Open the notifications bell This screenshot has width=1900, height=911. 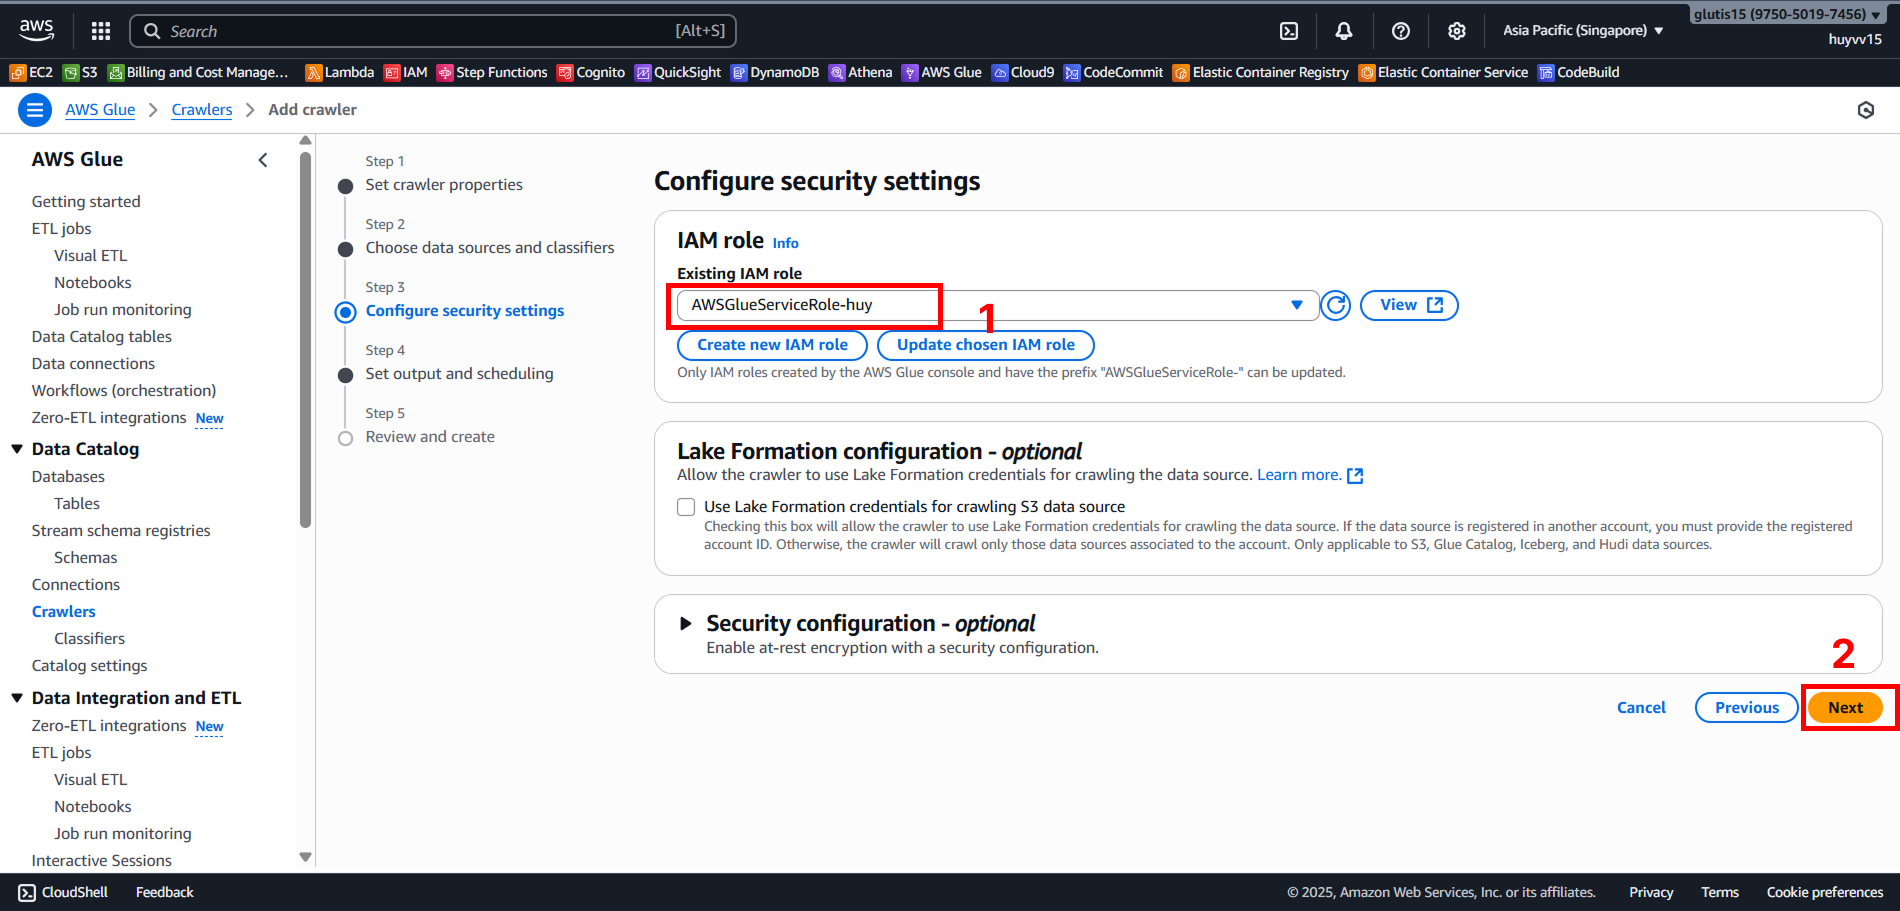1344,31
